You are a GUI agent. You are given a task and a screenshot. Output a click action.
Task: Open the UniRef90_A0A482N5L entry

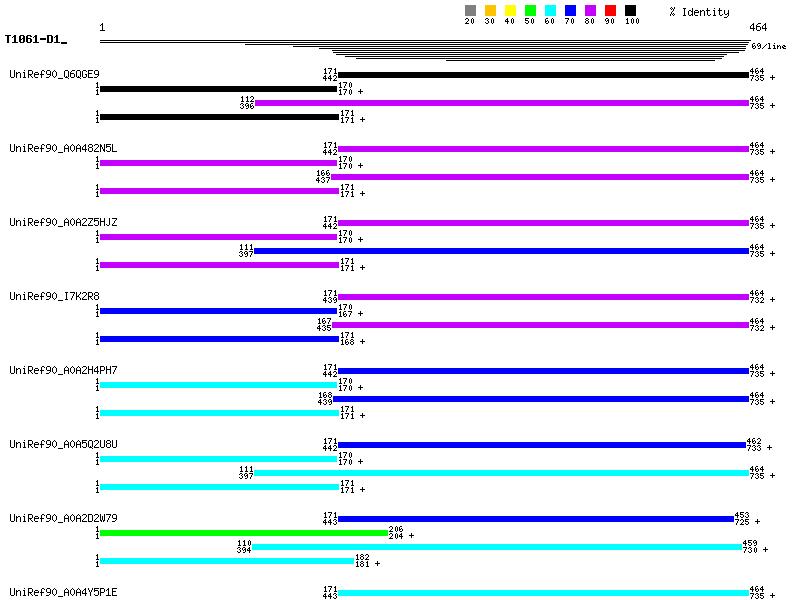click(63, 148)
